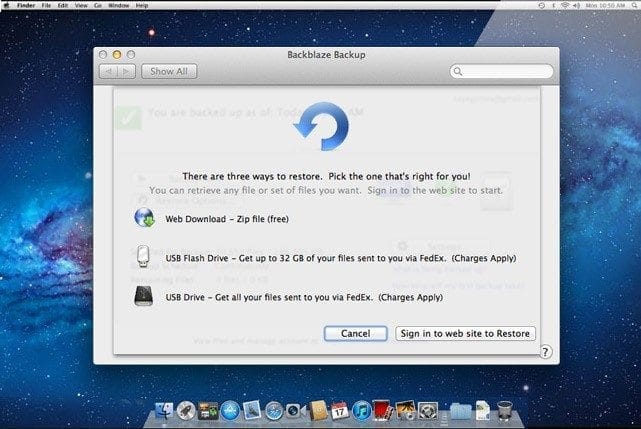Select the USB Flash Drive via FedEx option text
The width and height of the screenshot is (641, 429).
pos(341,258)
